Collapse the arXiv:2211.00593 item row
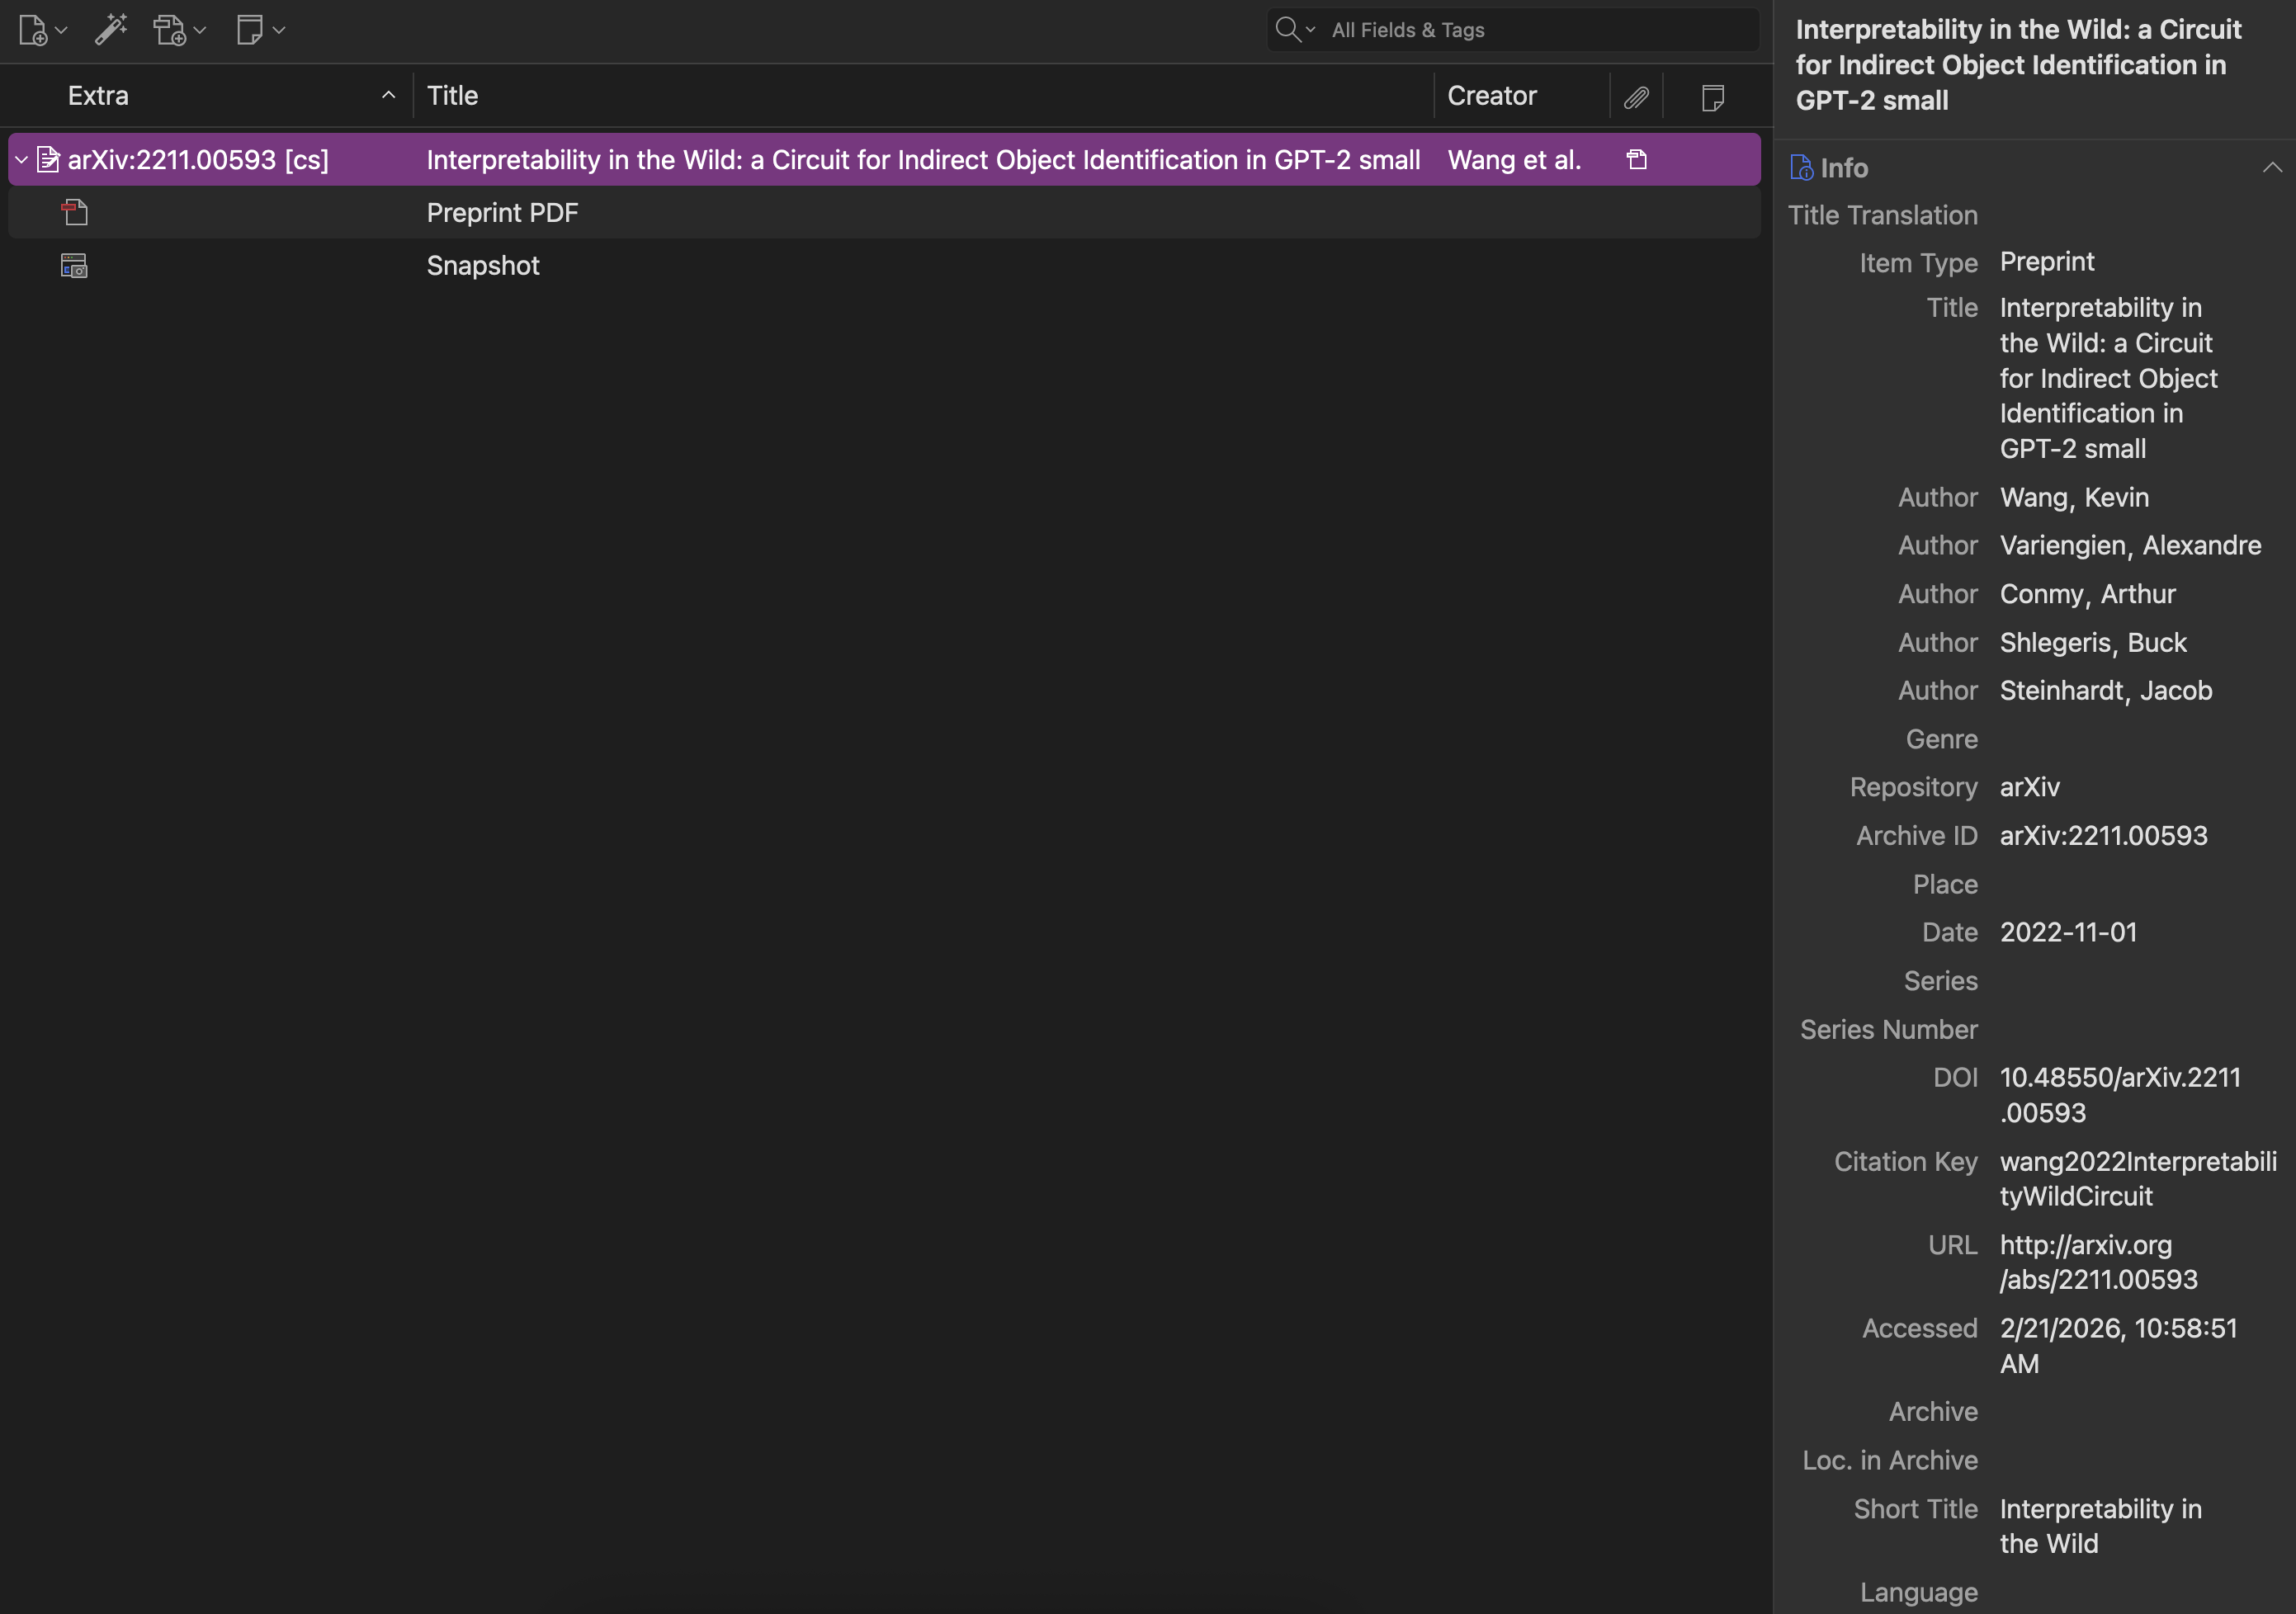 pyautogui.click(x=21, y=160)
